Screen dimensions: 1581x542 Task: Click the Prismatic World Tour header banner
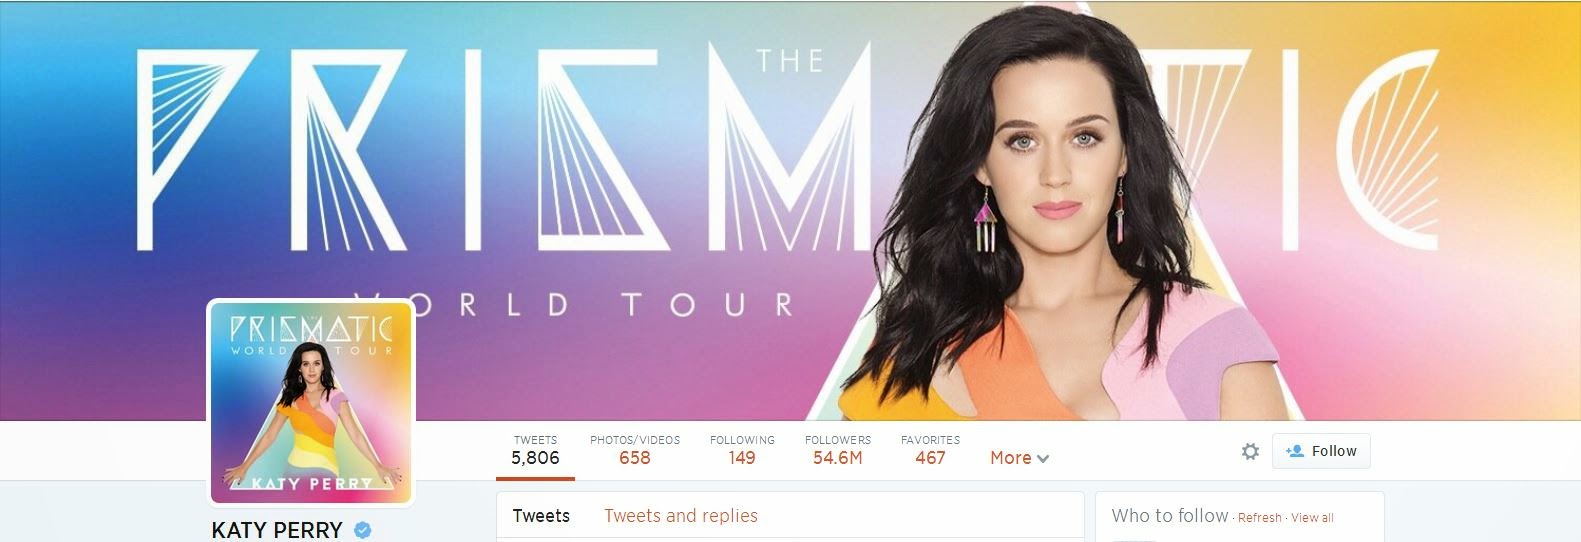(x=790, y=210)
